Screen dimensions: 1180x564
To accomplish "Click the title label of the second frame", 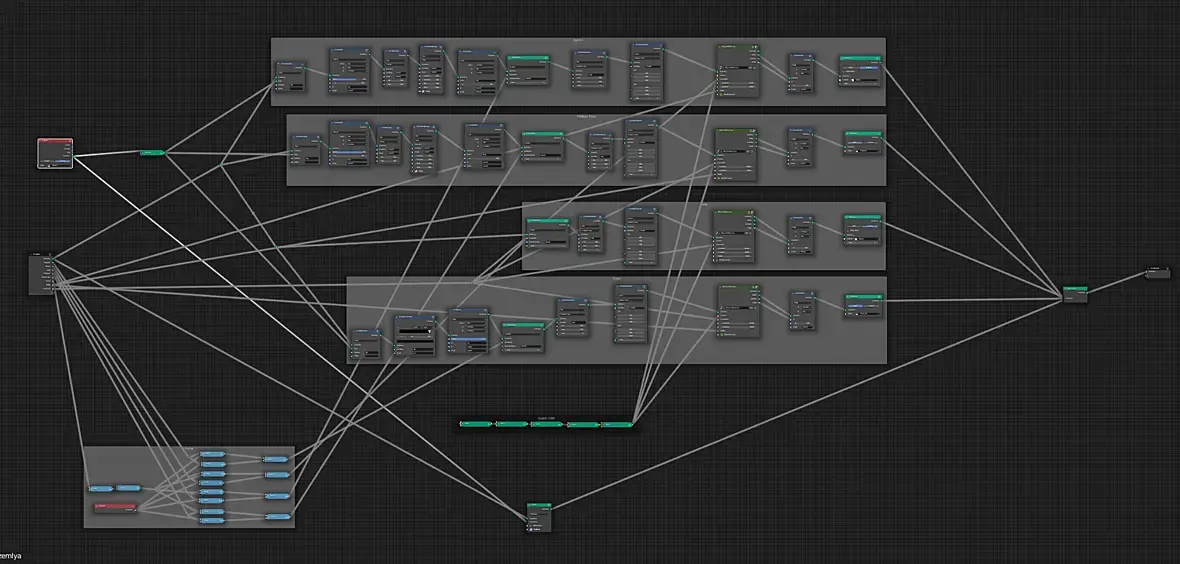I will click(585, 117).
